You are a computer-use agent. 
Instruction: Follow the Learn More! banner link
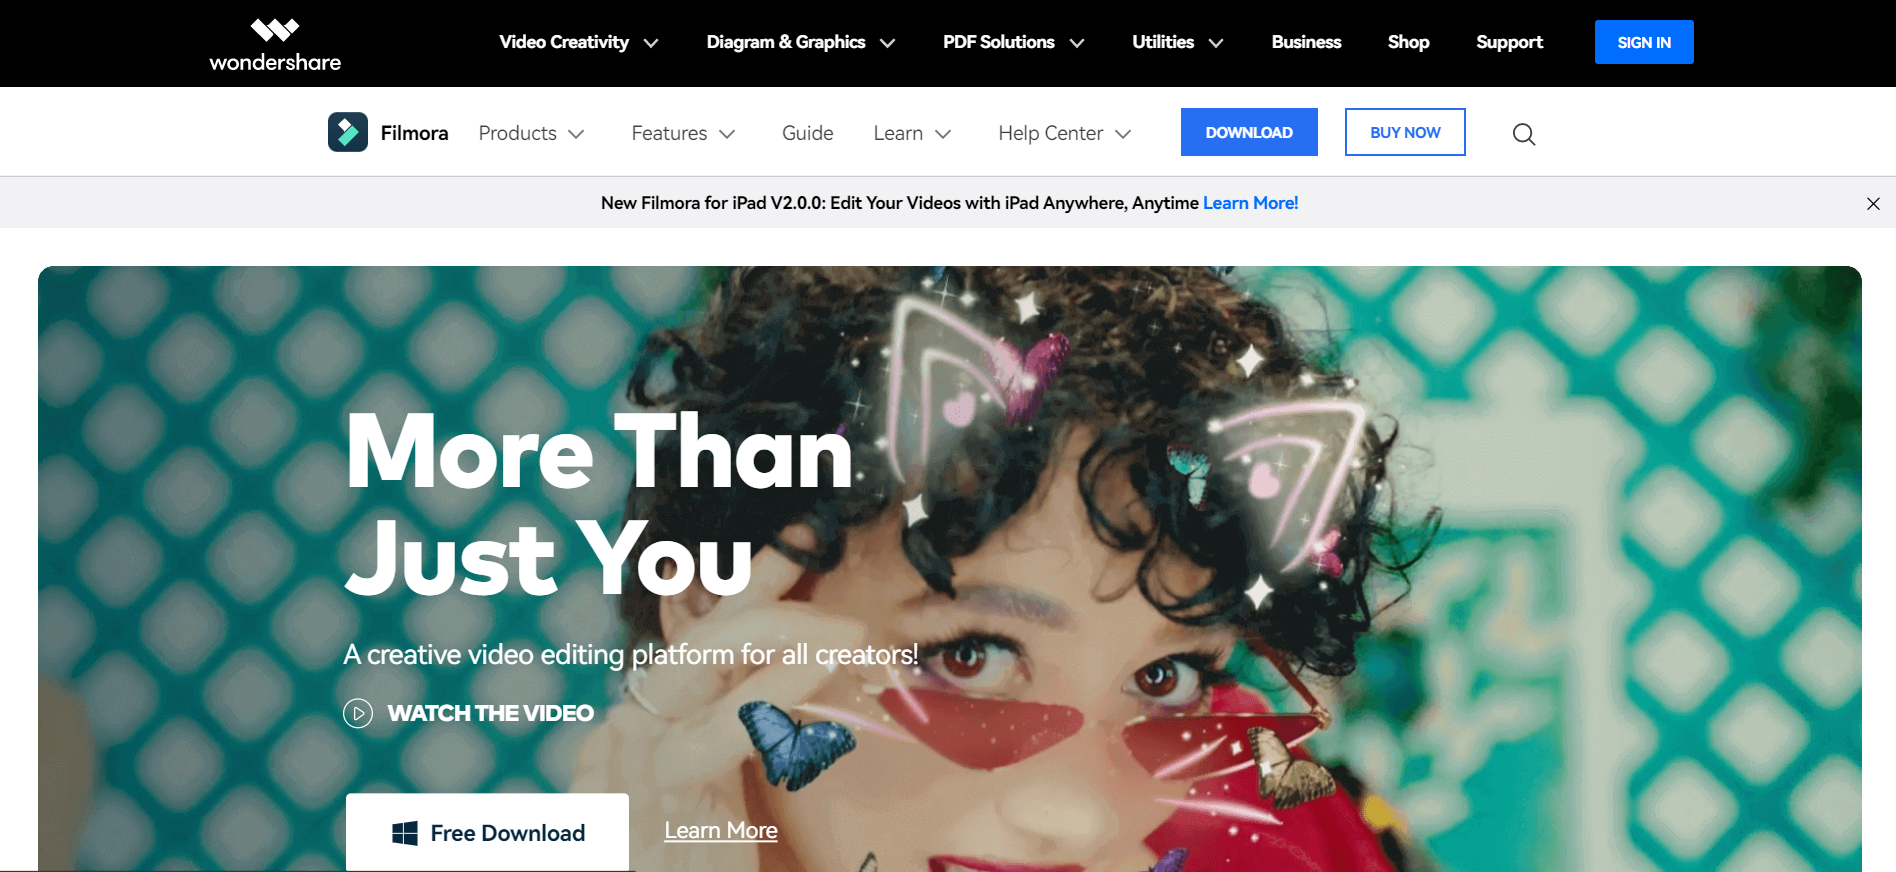tap(1250, 203)
